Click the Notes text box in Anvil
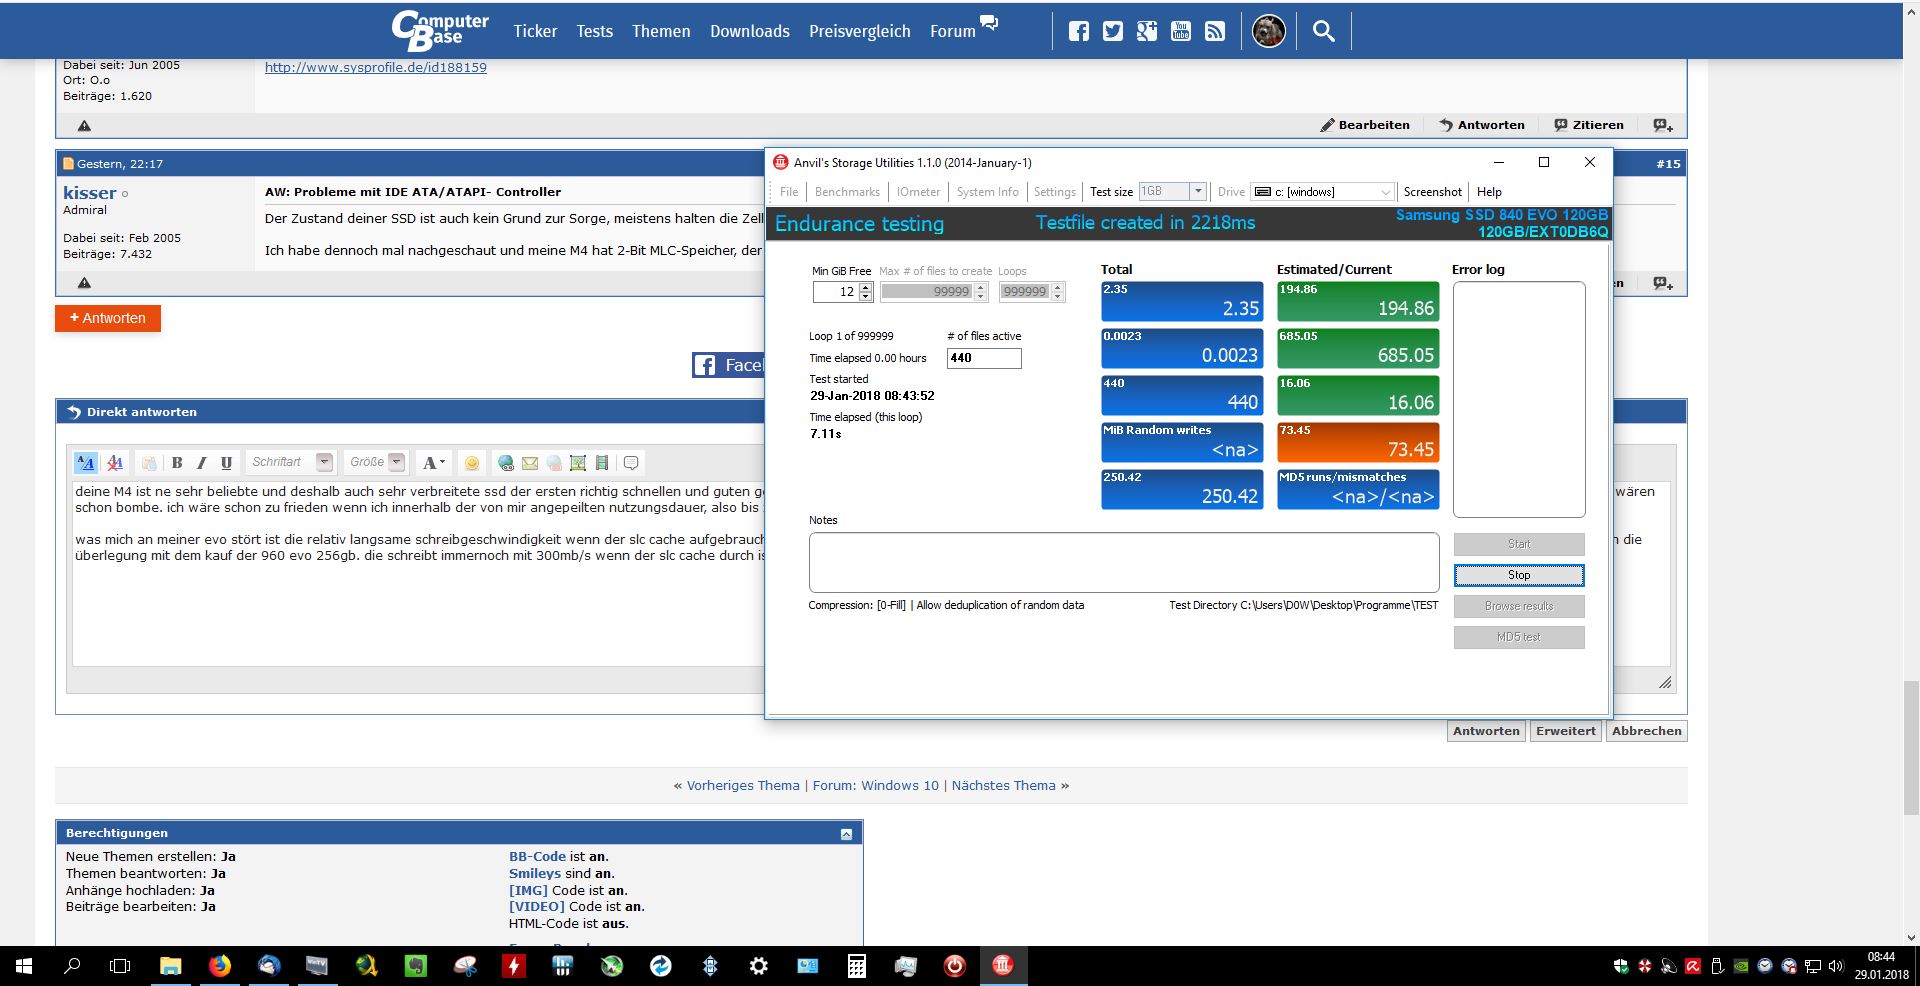The width and height of the screenshot is (1920, 986). tap(1124, 562)
